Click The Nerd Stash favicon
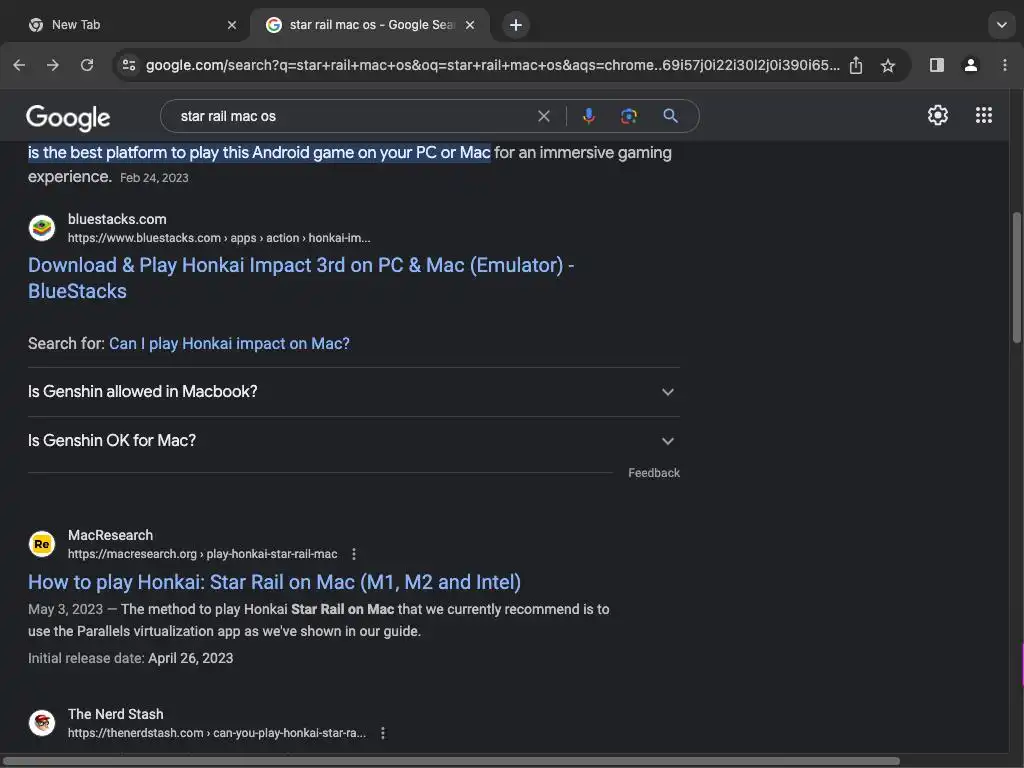Viewport: 1024px width, 768px height. pos(42,723)
